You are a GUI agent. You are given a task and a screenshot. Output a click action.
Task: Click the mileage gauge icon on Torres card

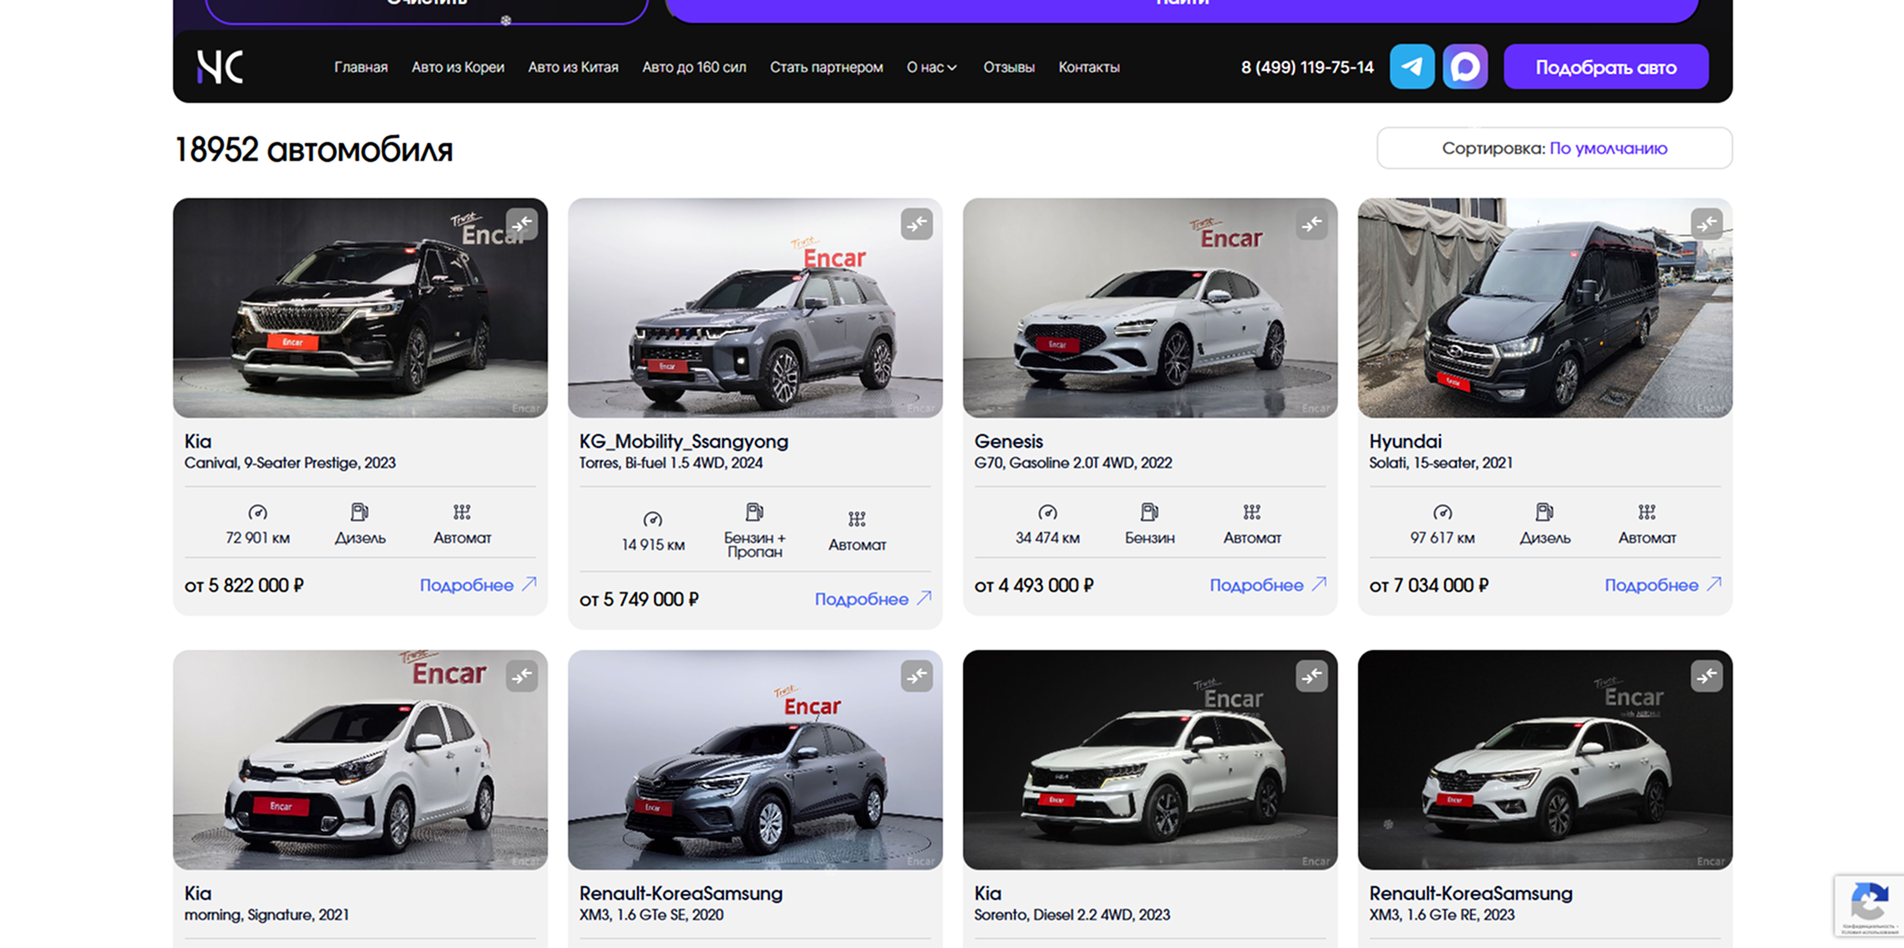(x=653, y=520)
